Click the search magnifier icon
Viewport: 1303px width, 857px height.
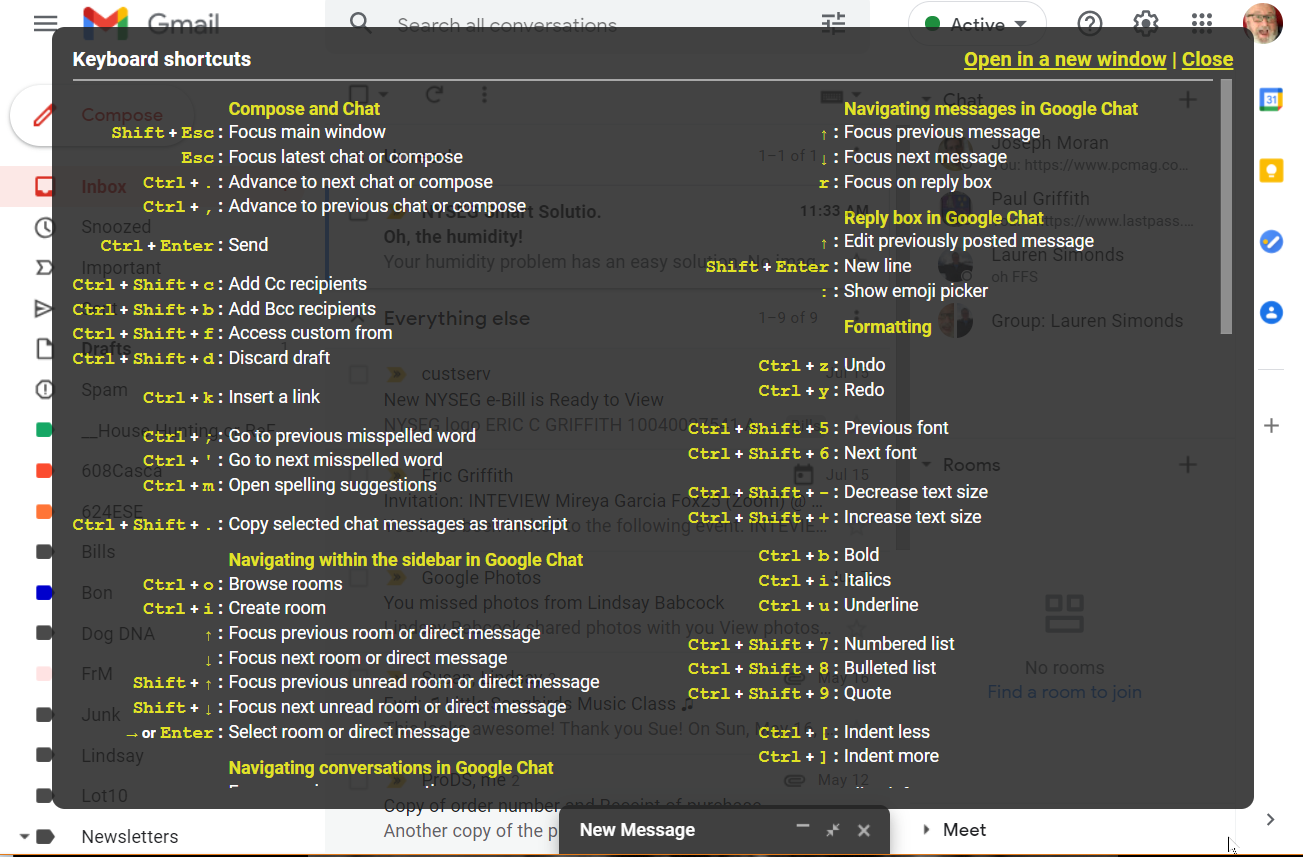tap(360, 23)
